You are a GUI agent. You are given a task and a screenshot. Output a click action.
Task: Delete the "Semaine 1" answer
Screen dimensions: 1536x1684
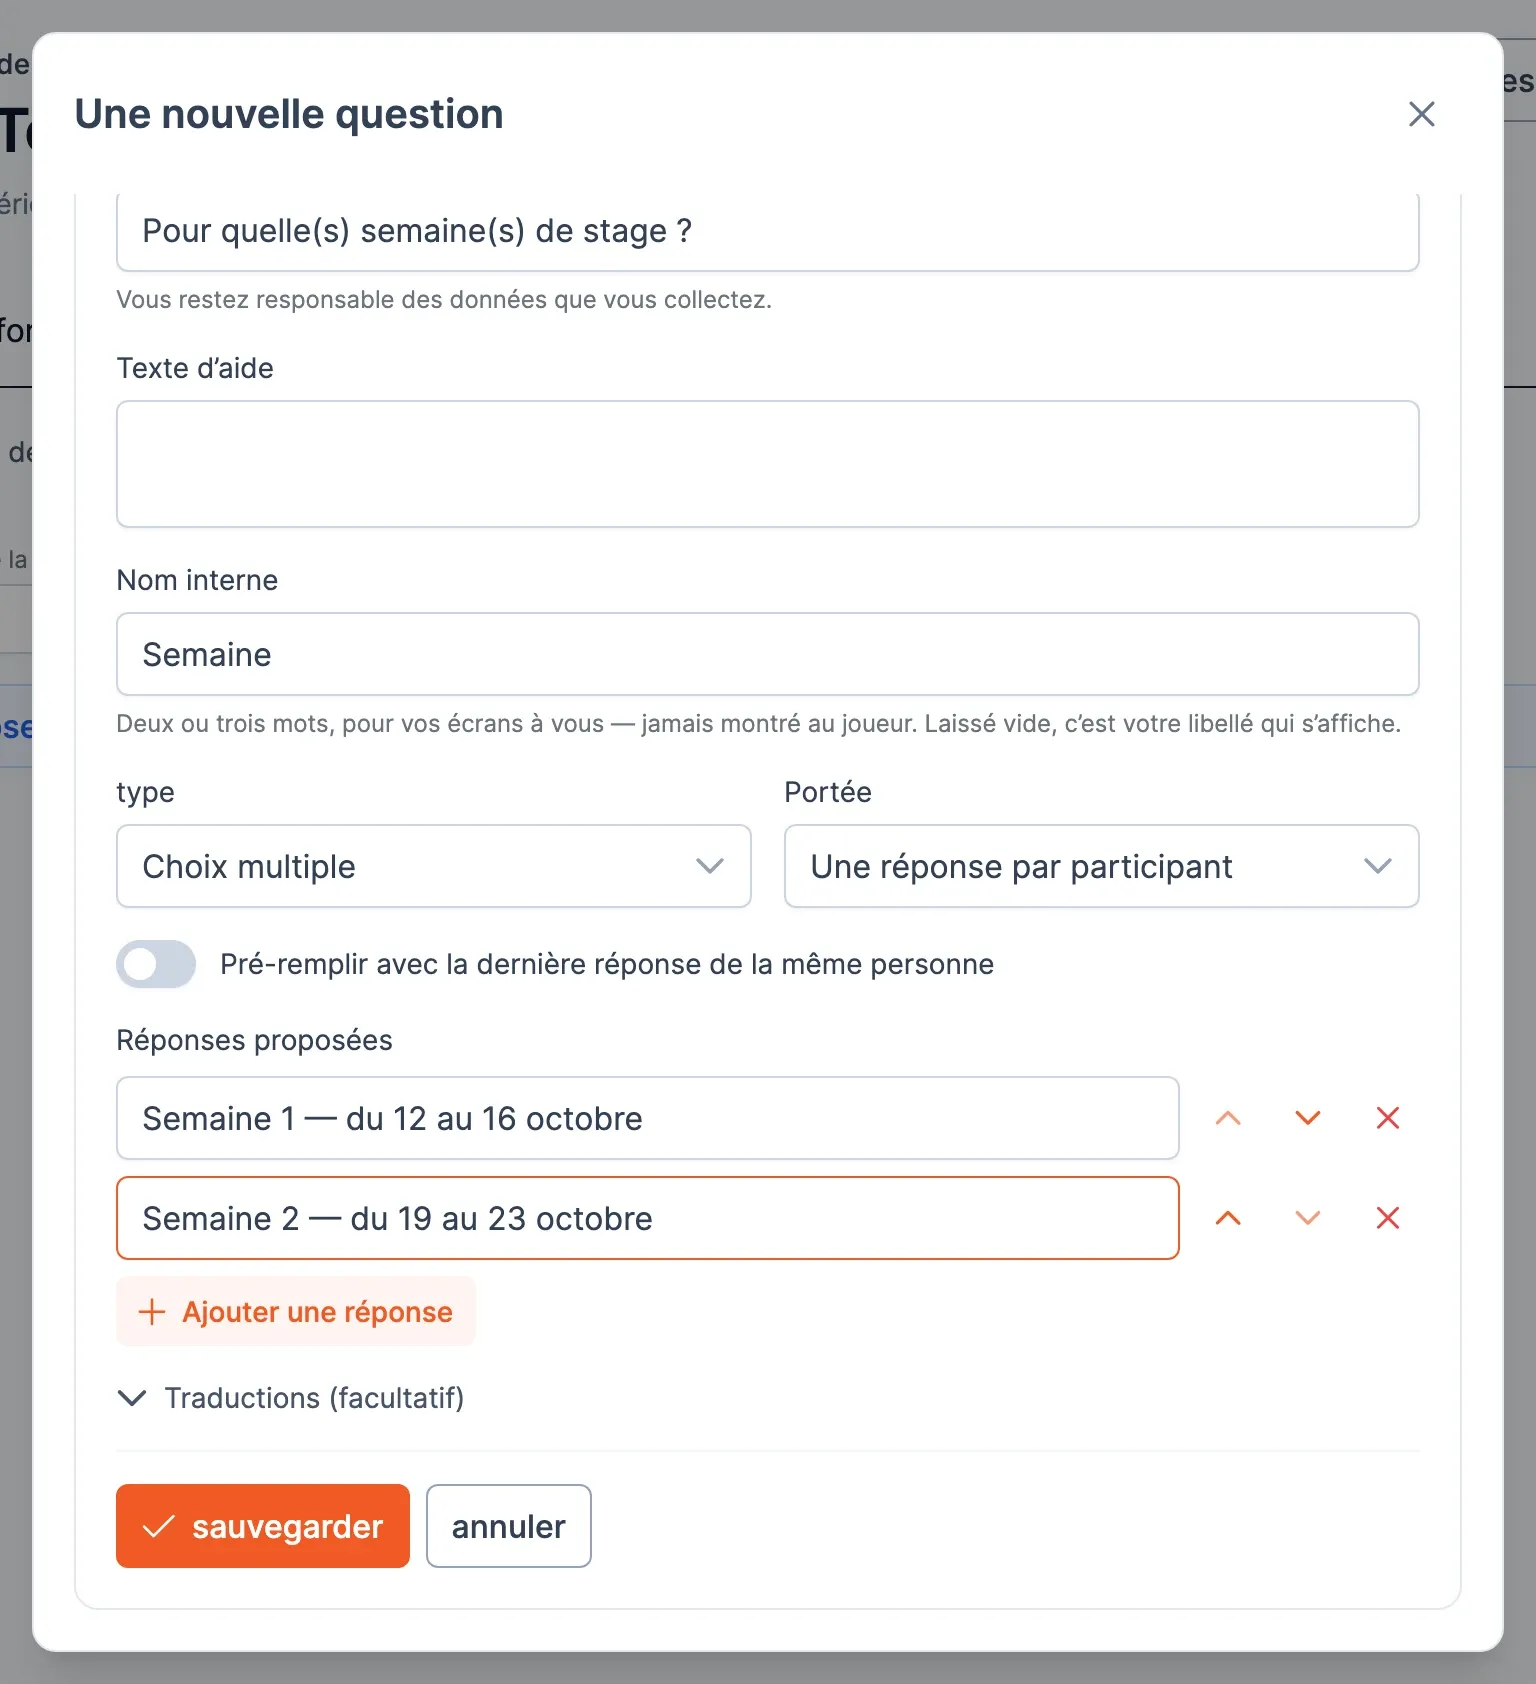coord(1388,1118)
